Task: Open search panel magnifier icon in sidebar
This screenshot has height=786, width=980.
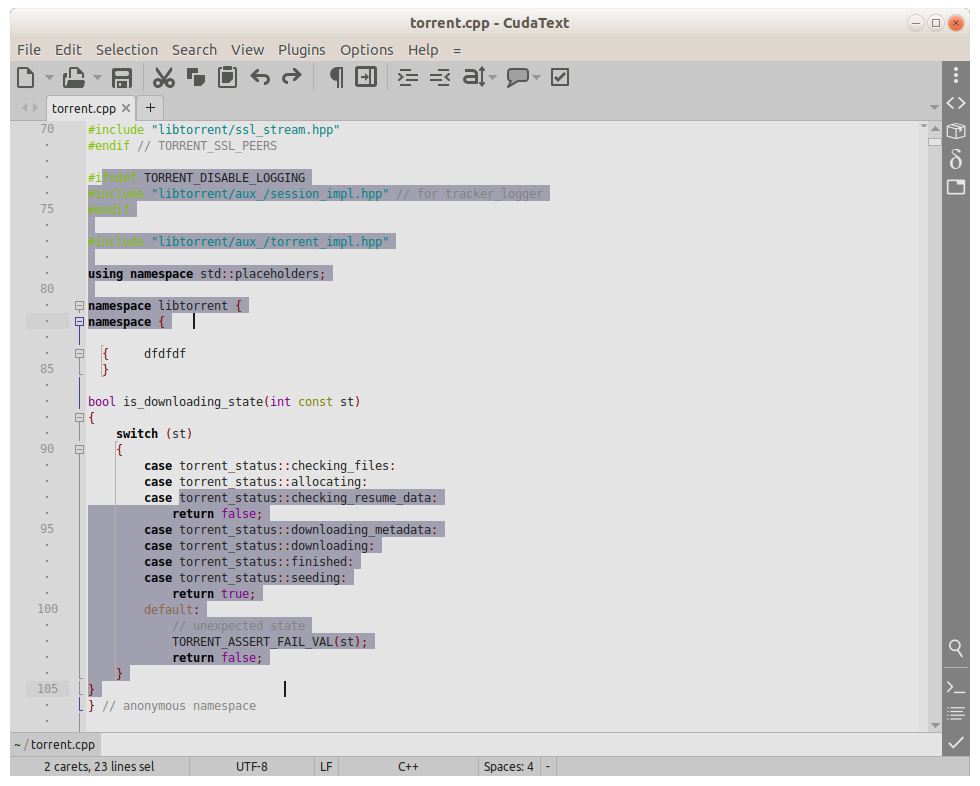Action: (x=956, y=648)
